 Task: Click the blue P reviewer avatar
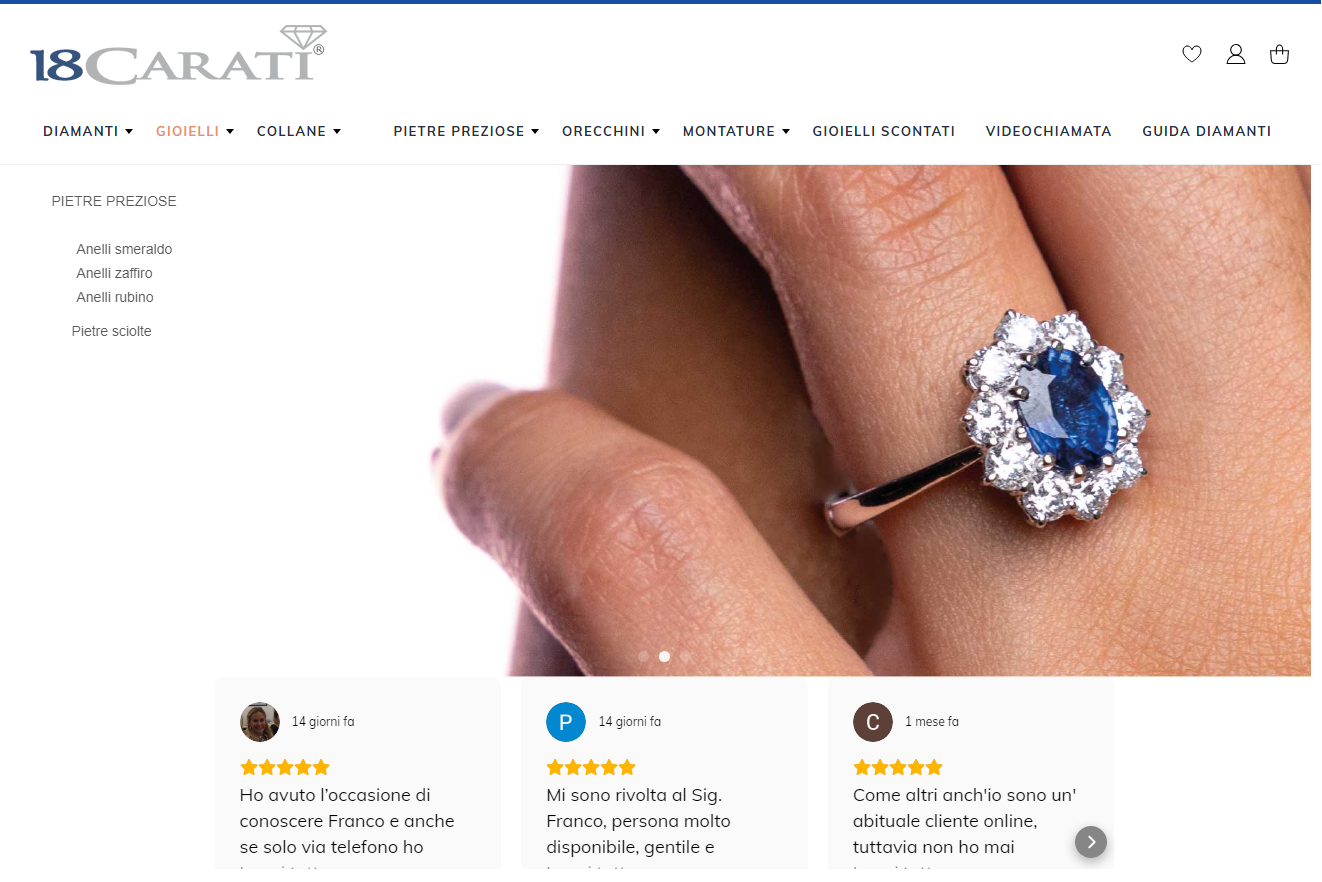click(x=566, y=722)
